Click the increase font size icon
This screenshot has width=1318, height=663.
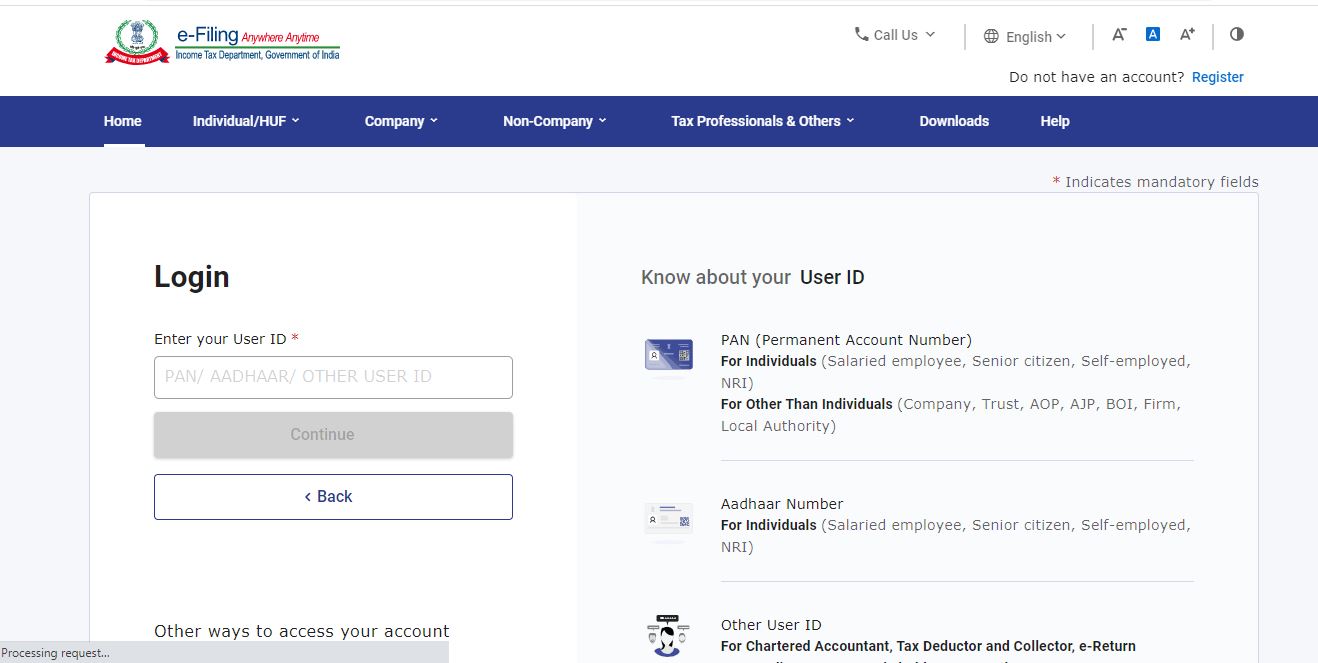[1187, 34]
